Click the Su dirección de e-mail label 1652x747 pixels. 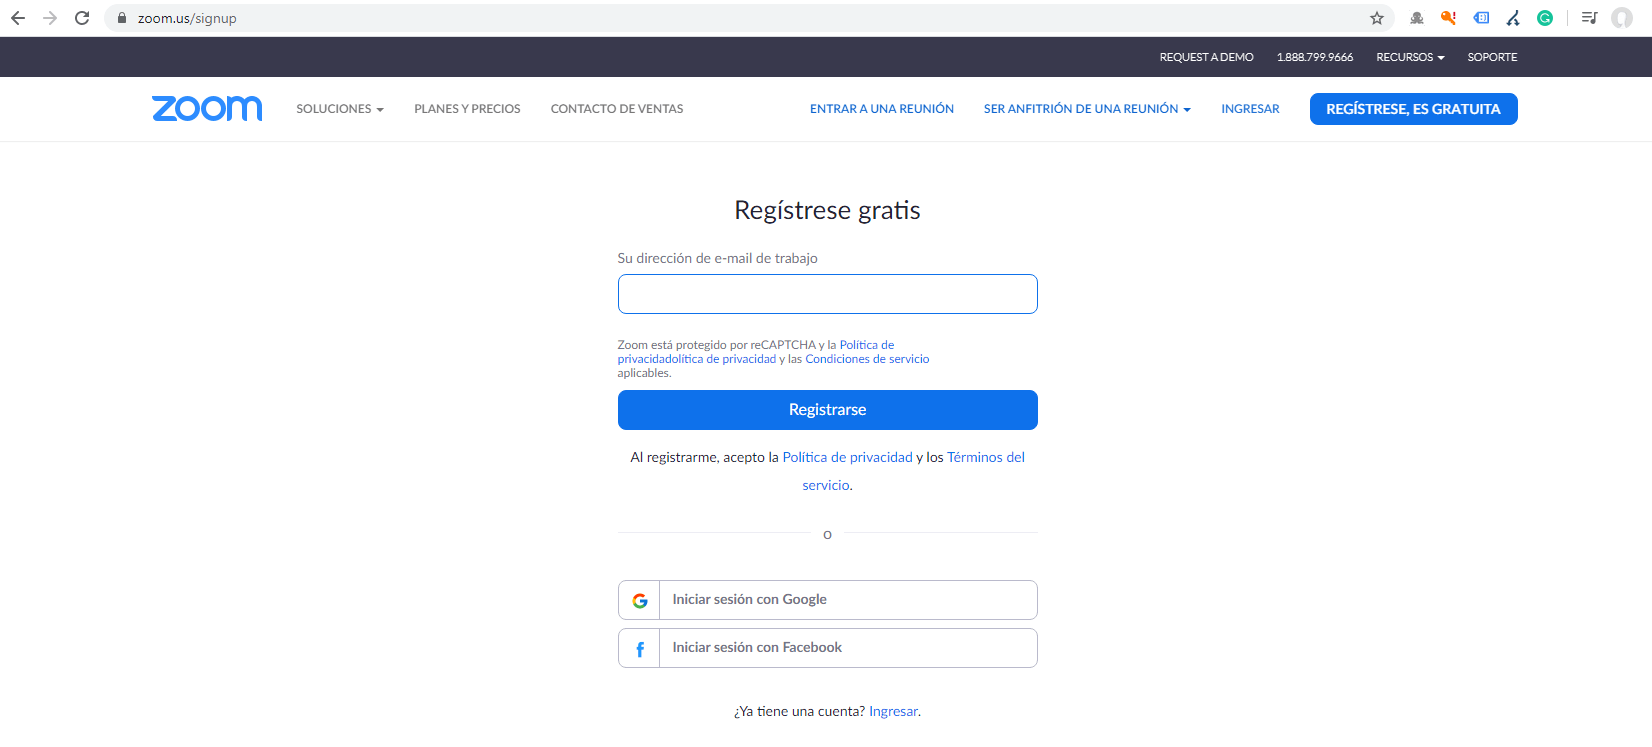click(717, 258)
